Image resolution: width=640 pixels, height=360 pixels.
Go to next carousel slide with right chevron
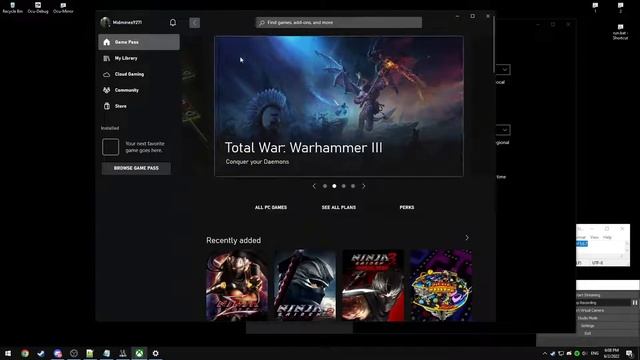[x=364, y=186]
